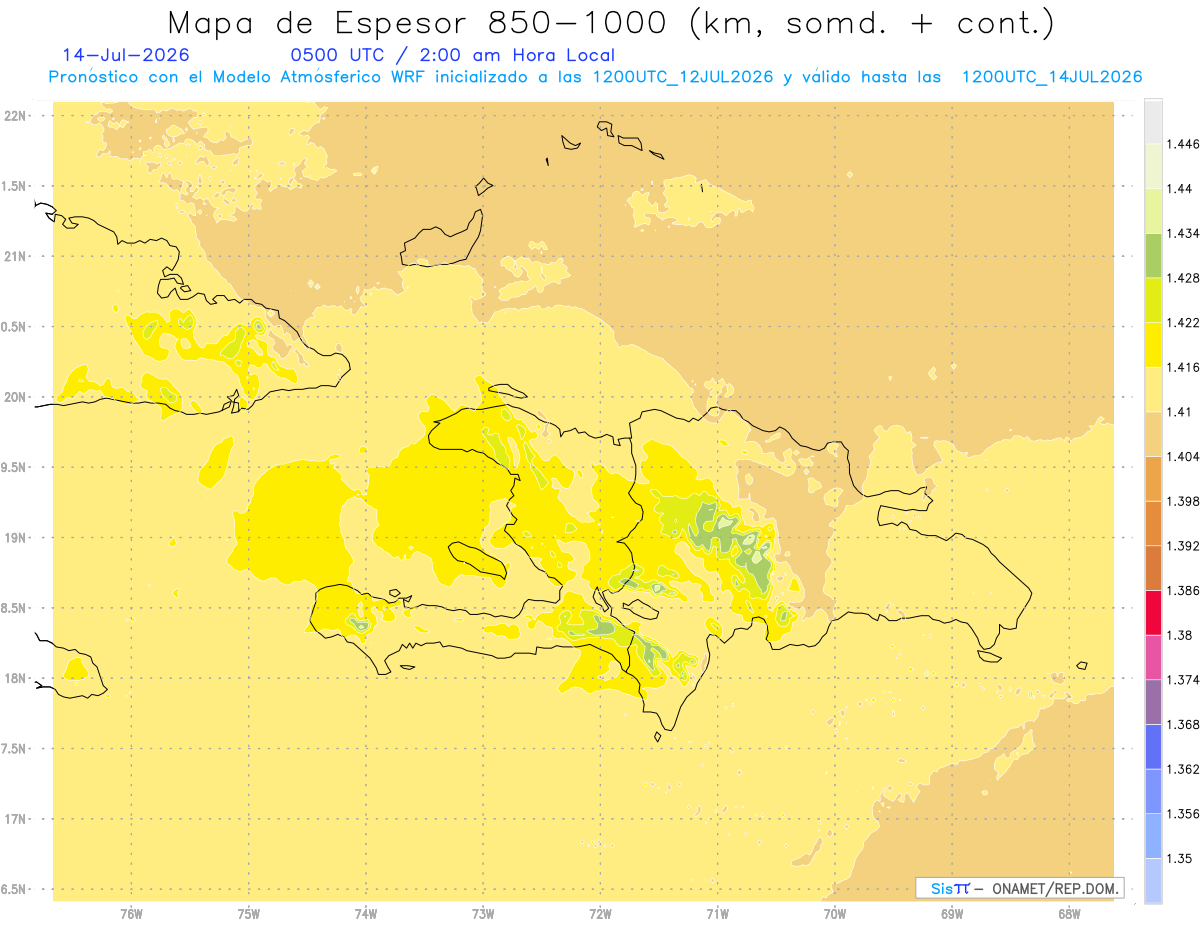The image size is (1200, 927).
Task: Click the '1.428' colorbar value label
Action: (x=1183, y=278)
